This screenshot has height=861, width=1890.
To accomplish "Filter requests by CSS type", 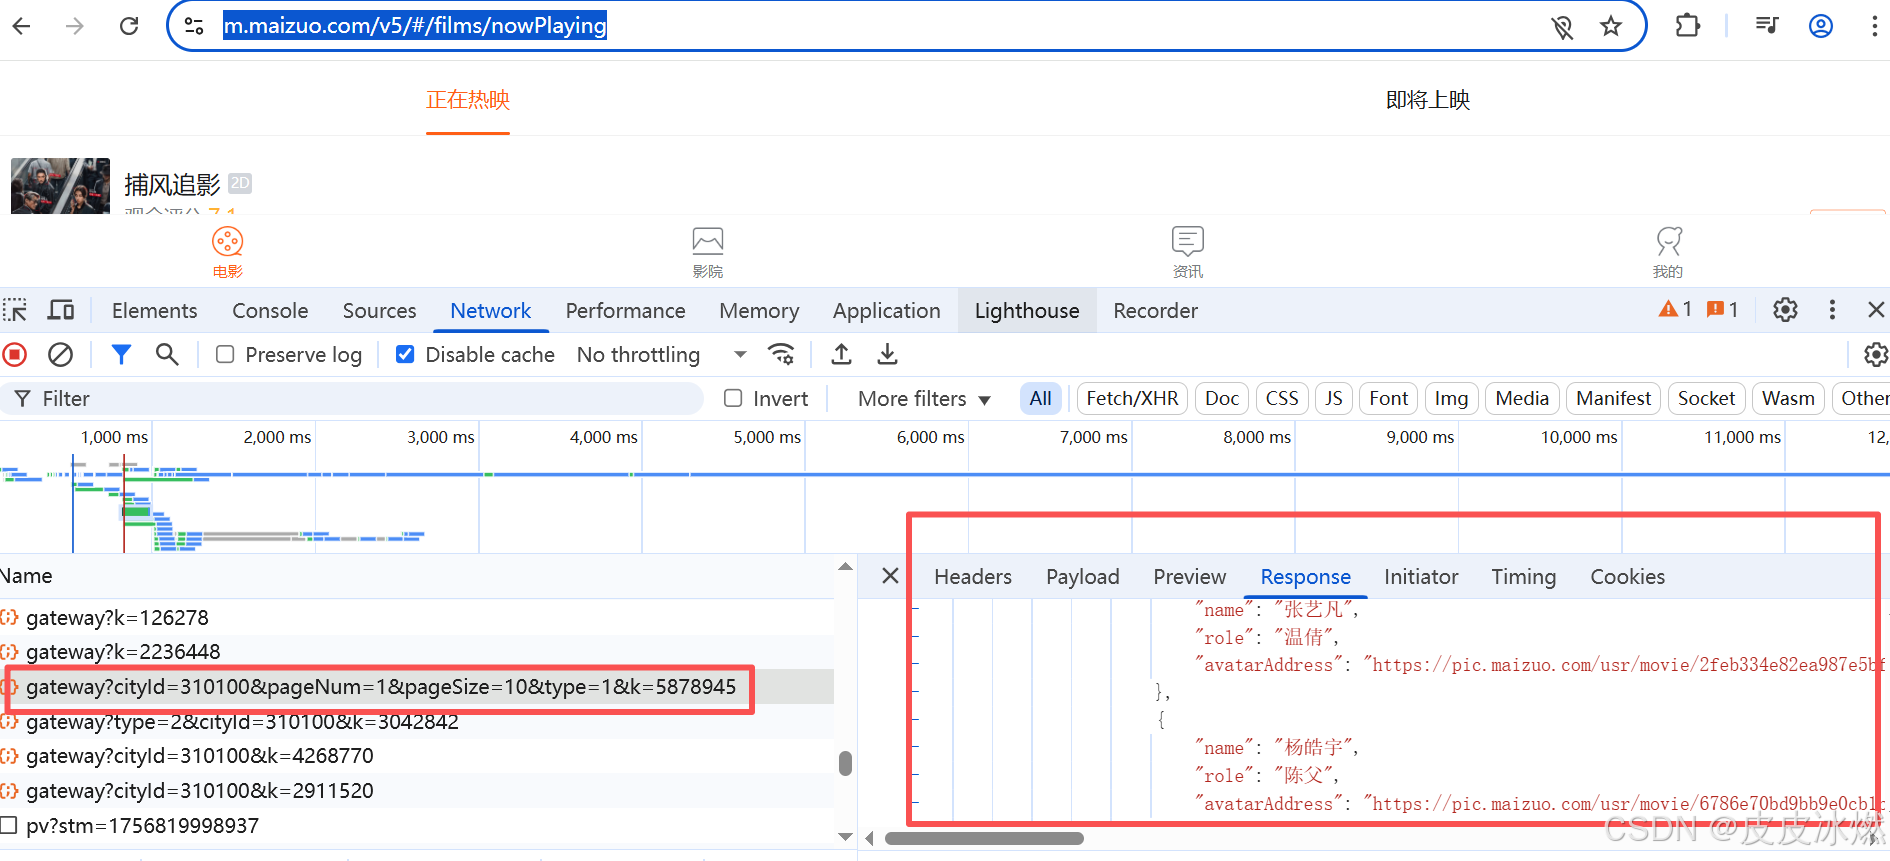I will pyautogui.click(x=1282, y=398).
